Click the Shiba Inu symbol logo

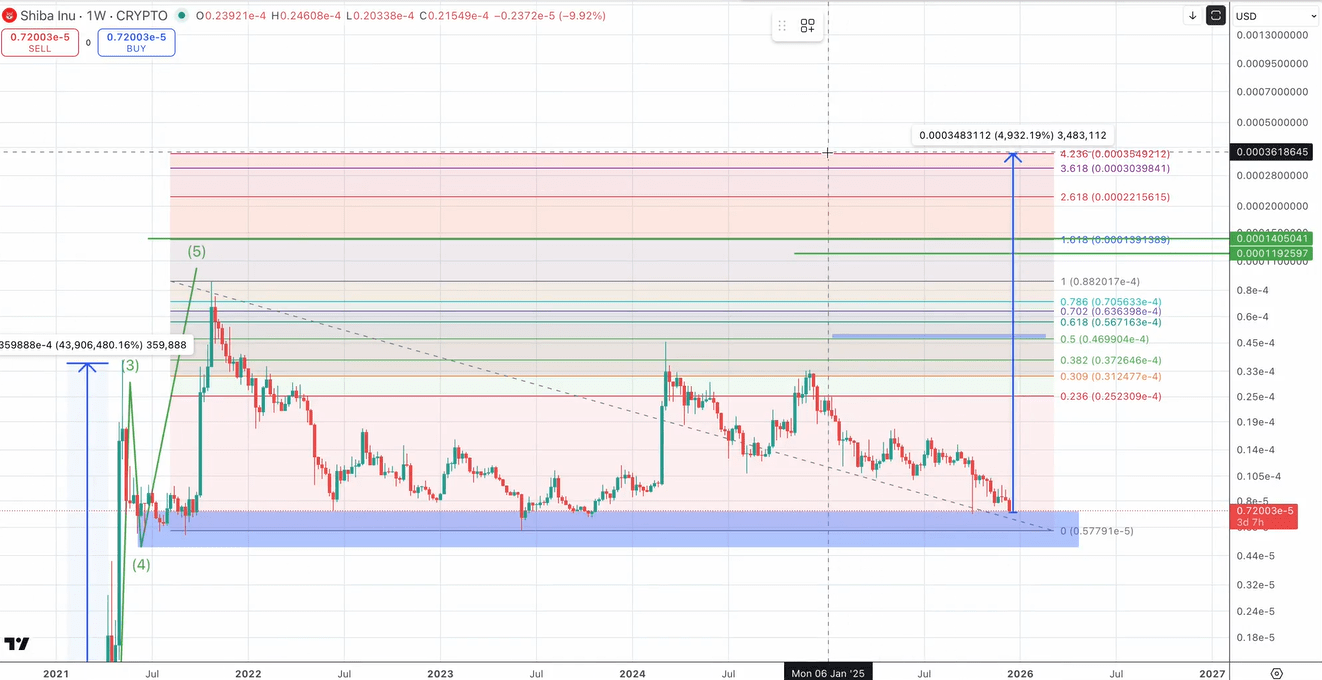[10, 16]
